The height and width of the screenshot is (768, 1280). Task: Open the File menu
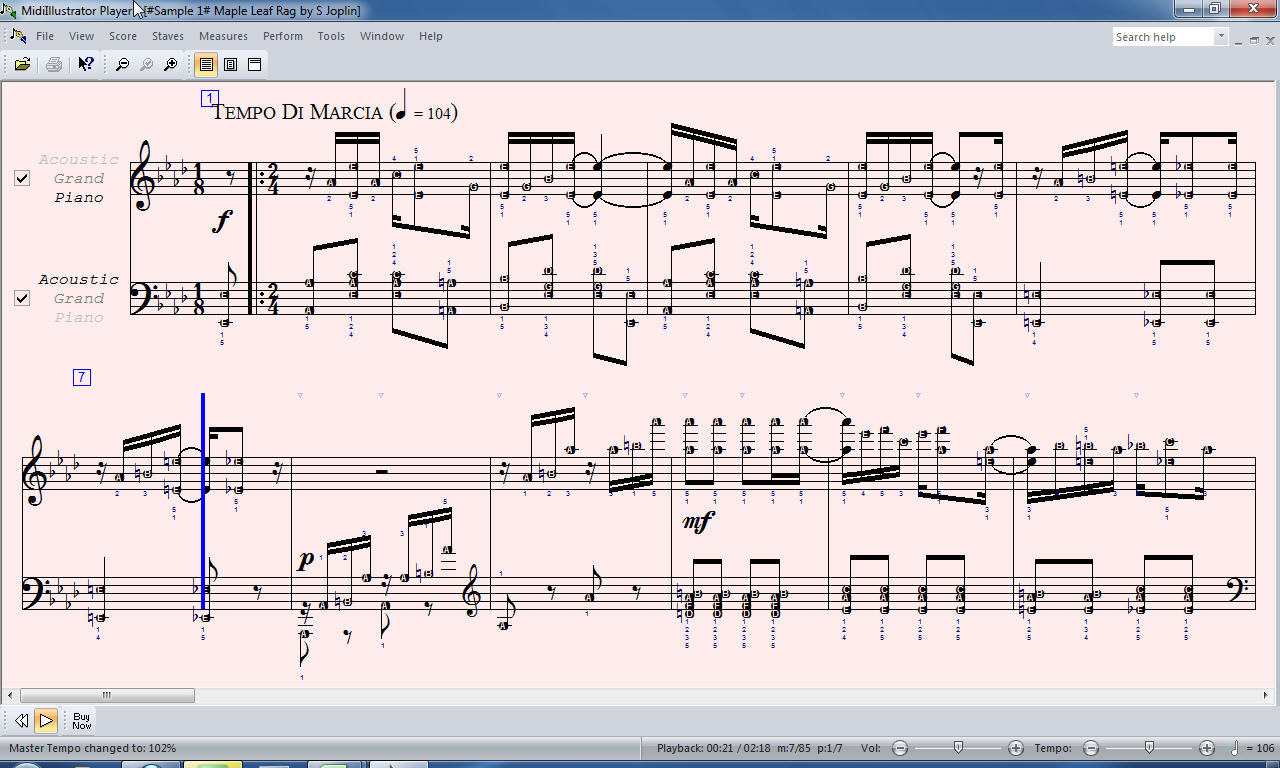click(x=45, y=36)
